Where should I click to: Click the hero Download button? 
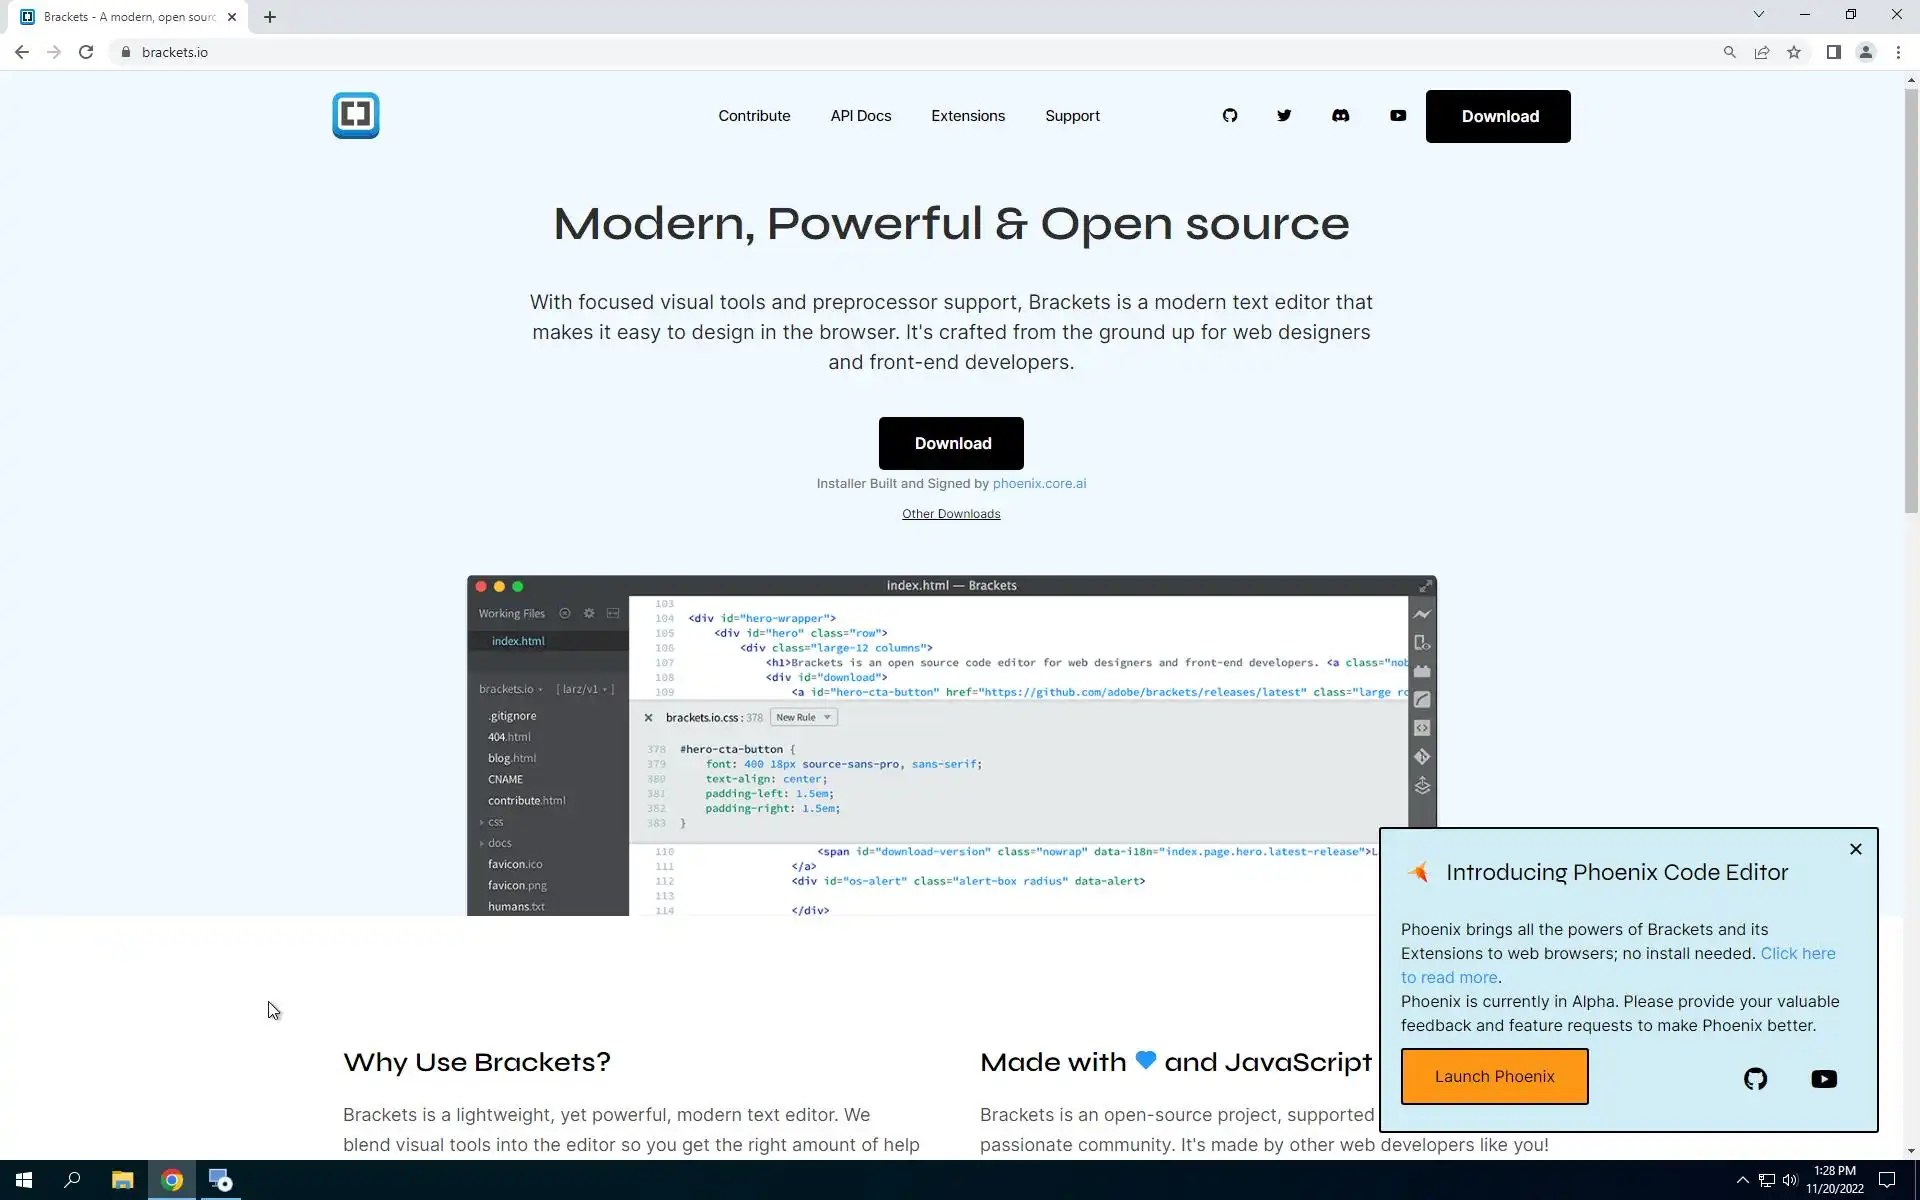click(x=950, y=443)
